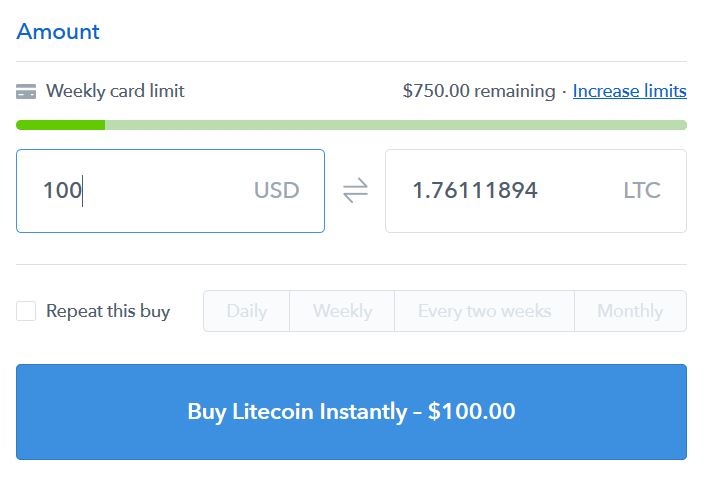This screenshot has height=481, width=707.
Task: Click the credit card icon beside Weekly card limit
Action: 26,91
